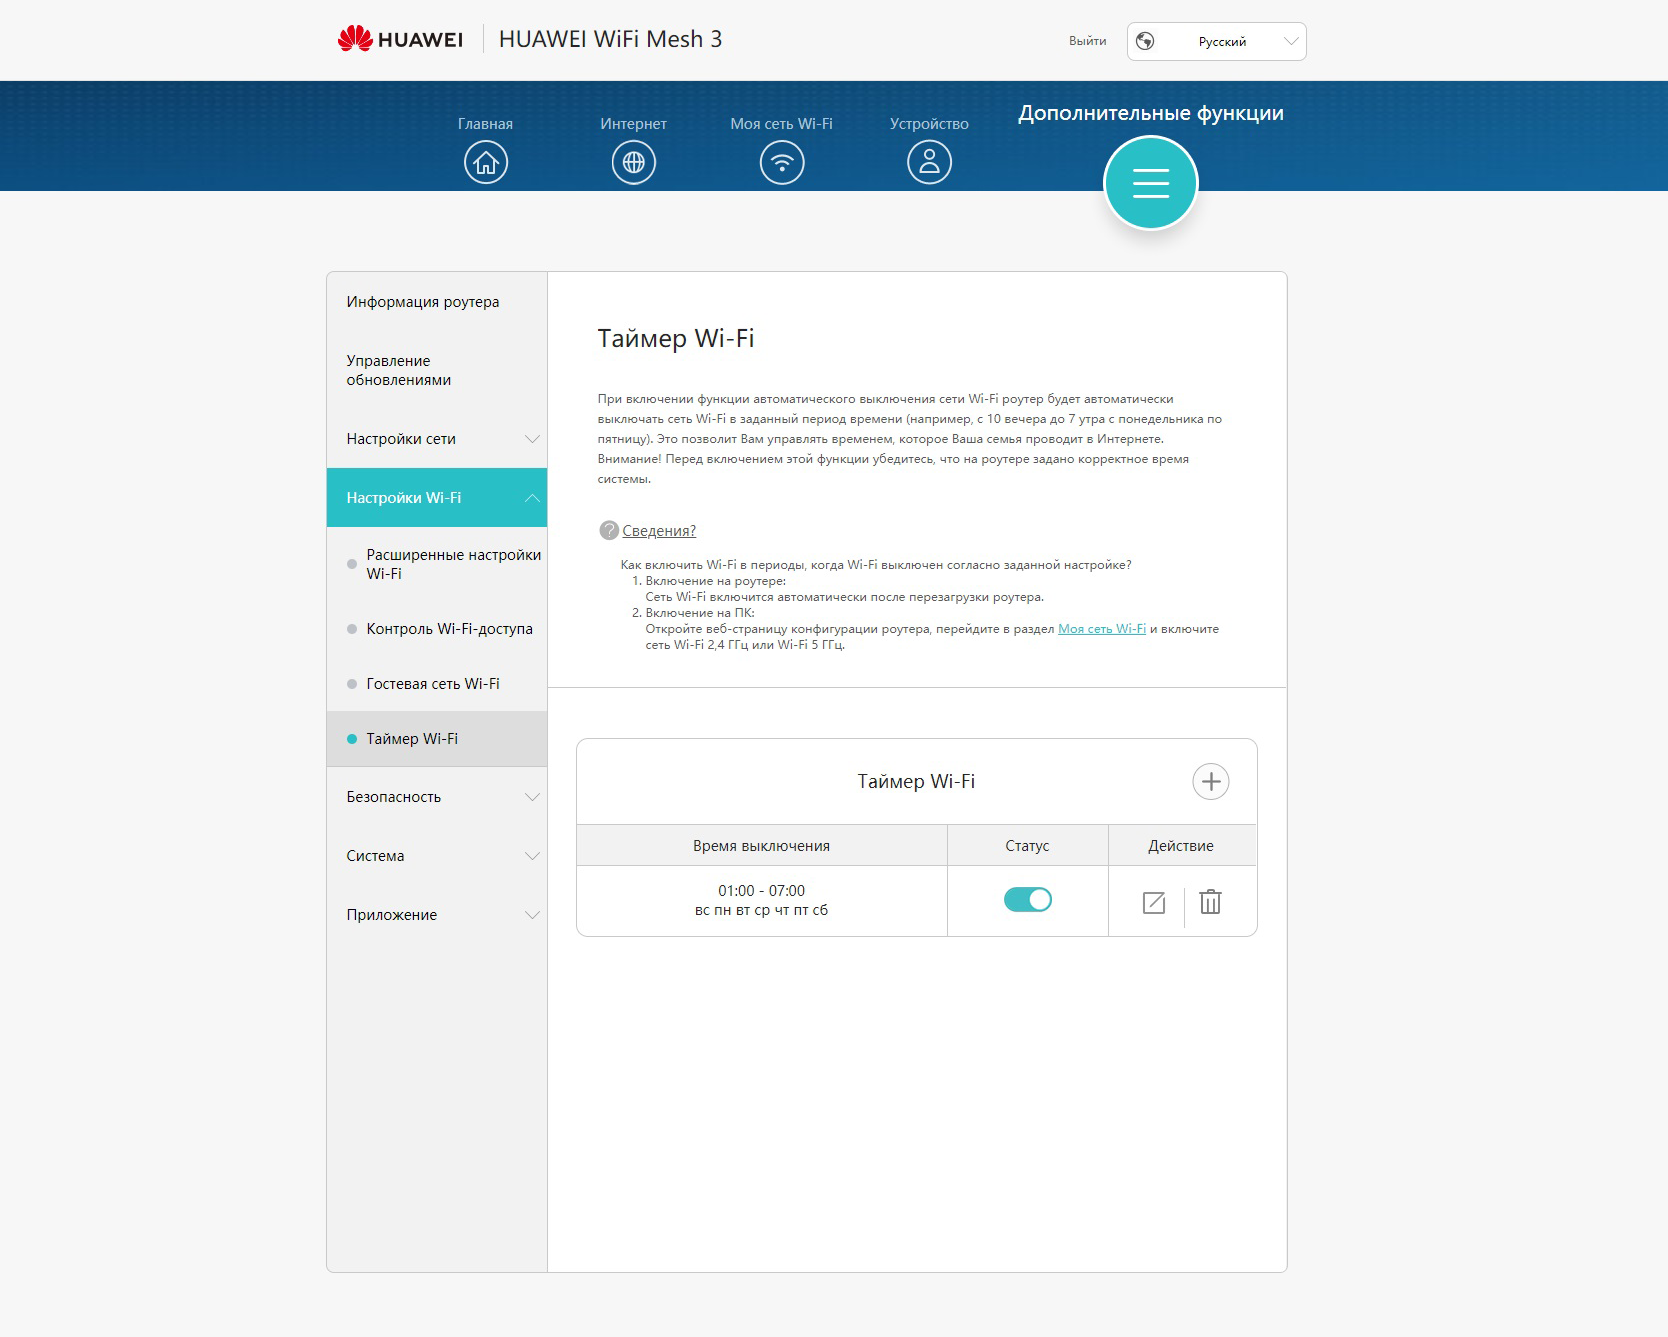Click the HUAWEI logo
The image size is (1668, 1337).
click(x=400, y=39)
